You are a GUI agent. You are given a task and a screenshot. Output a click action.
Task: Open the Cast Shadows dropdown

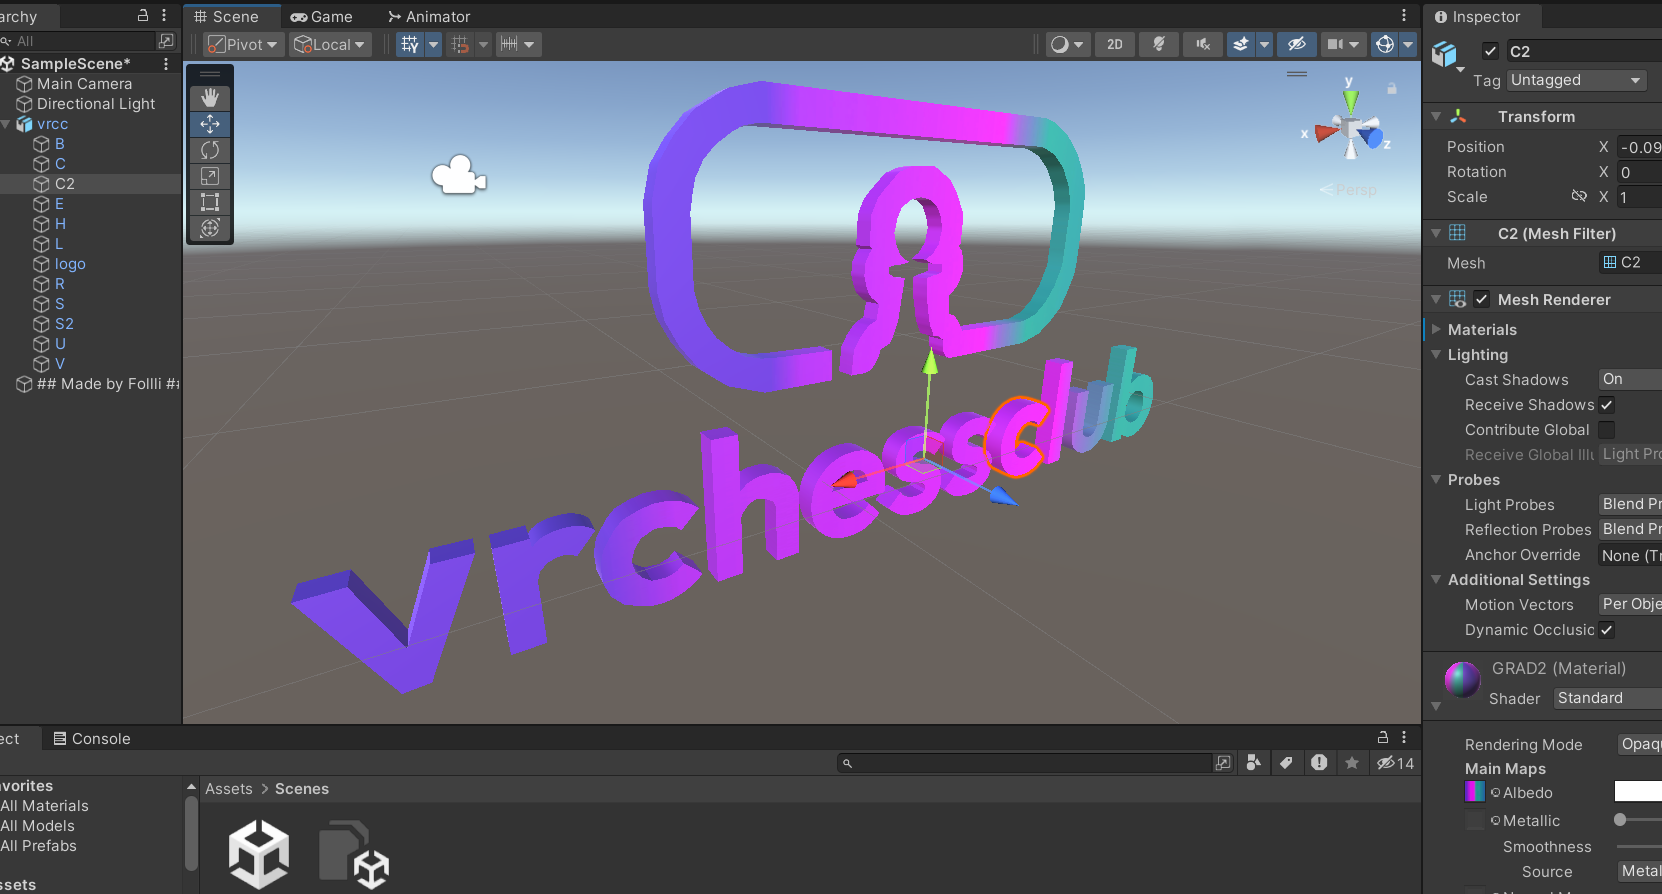(1630, 379)
